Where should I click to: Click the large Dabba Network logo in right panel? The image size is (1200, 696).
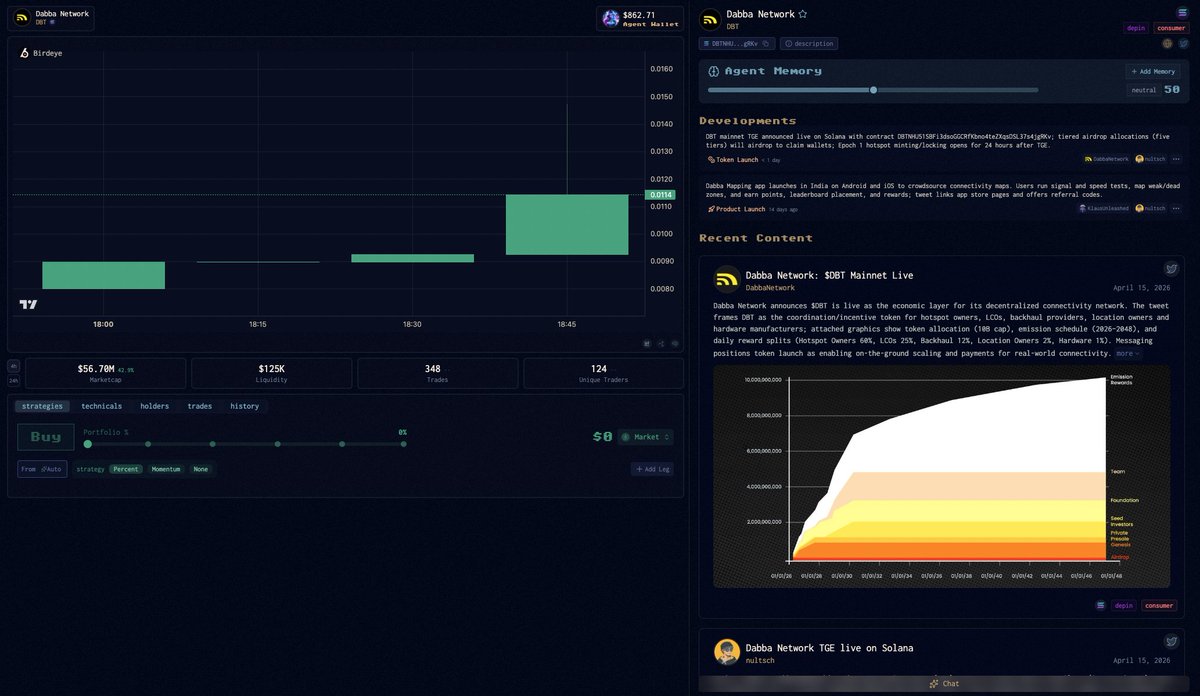(x=711, y=20)
